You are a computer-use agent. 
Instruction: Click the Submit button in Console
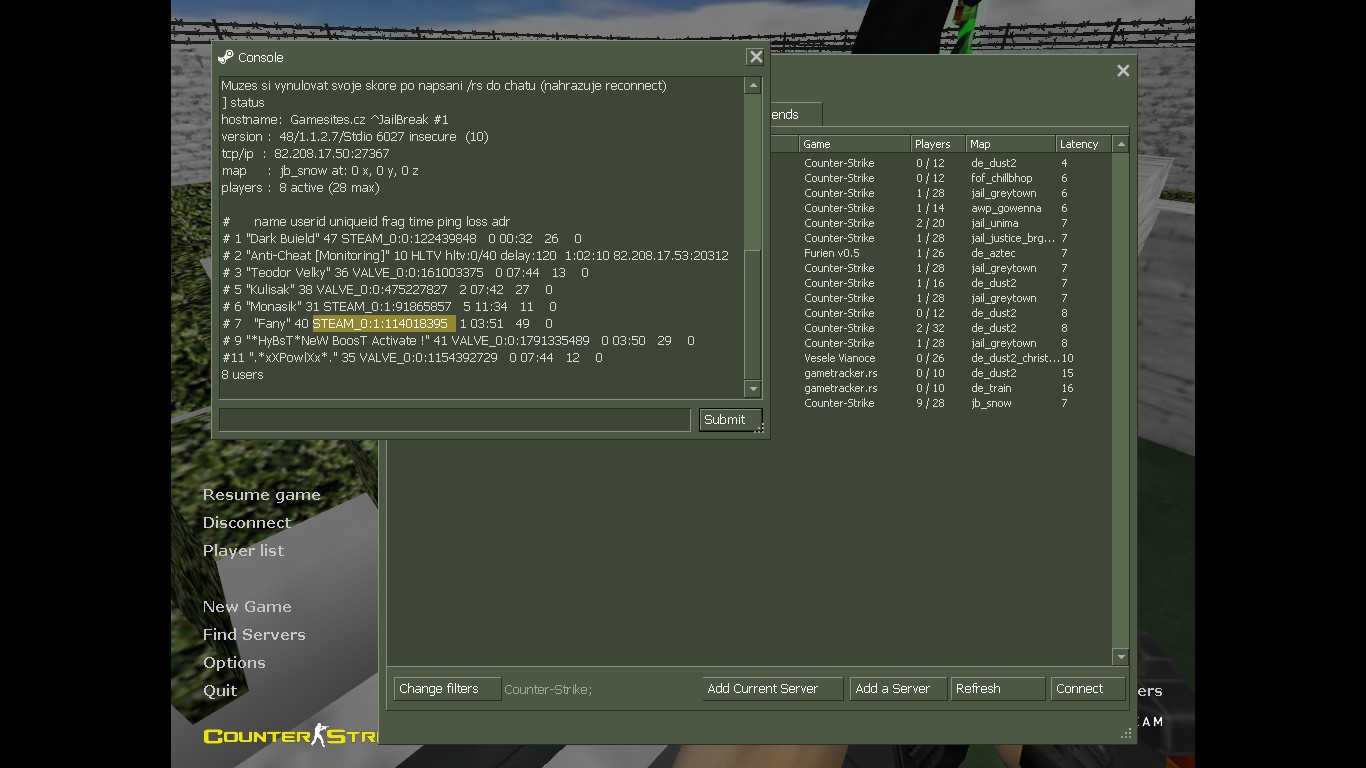click(x=730, y=420)
